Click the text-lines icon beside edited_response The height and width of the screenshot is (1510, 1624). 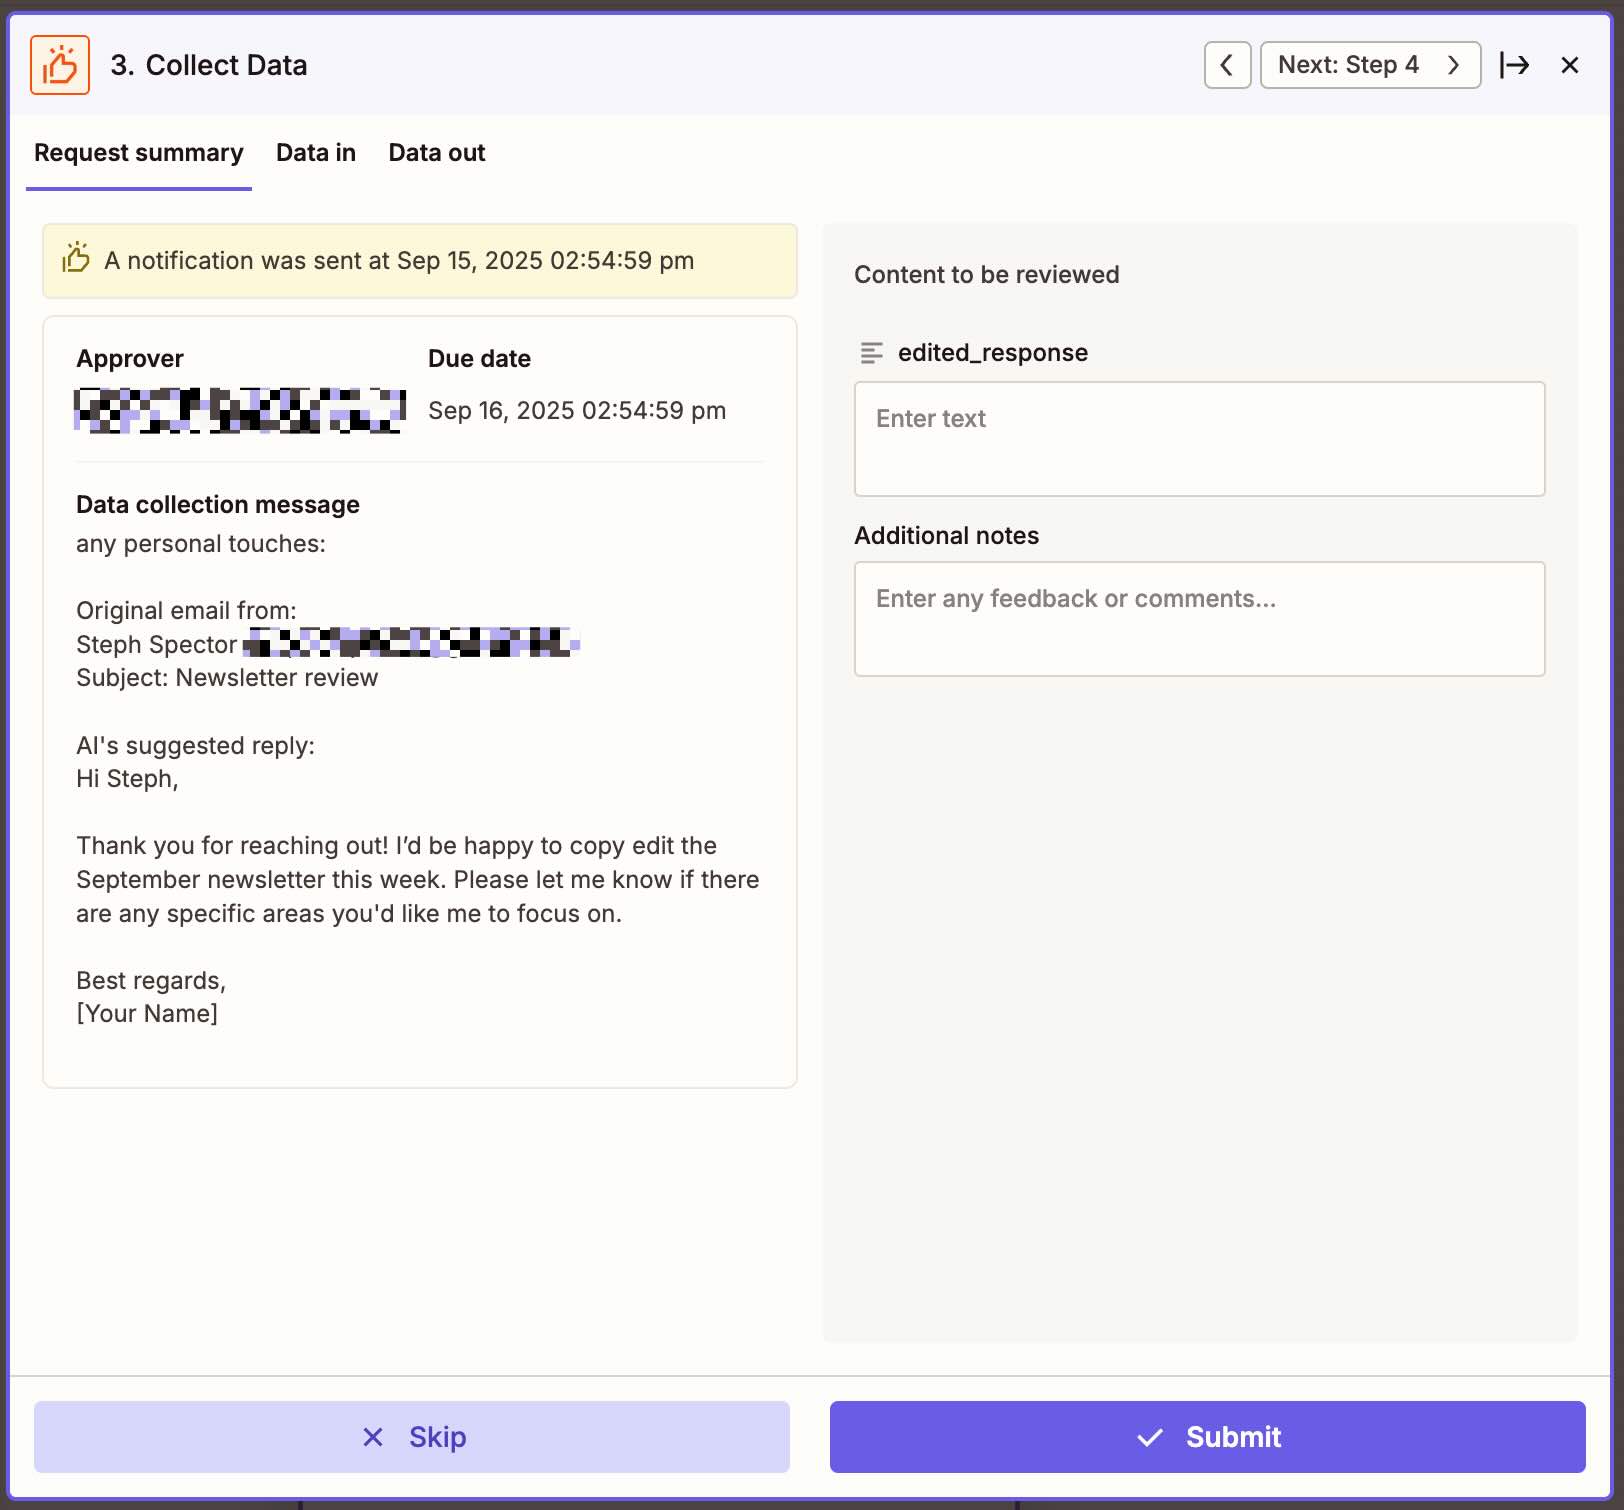pyautogui.click(x=871, y=353)
